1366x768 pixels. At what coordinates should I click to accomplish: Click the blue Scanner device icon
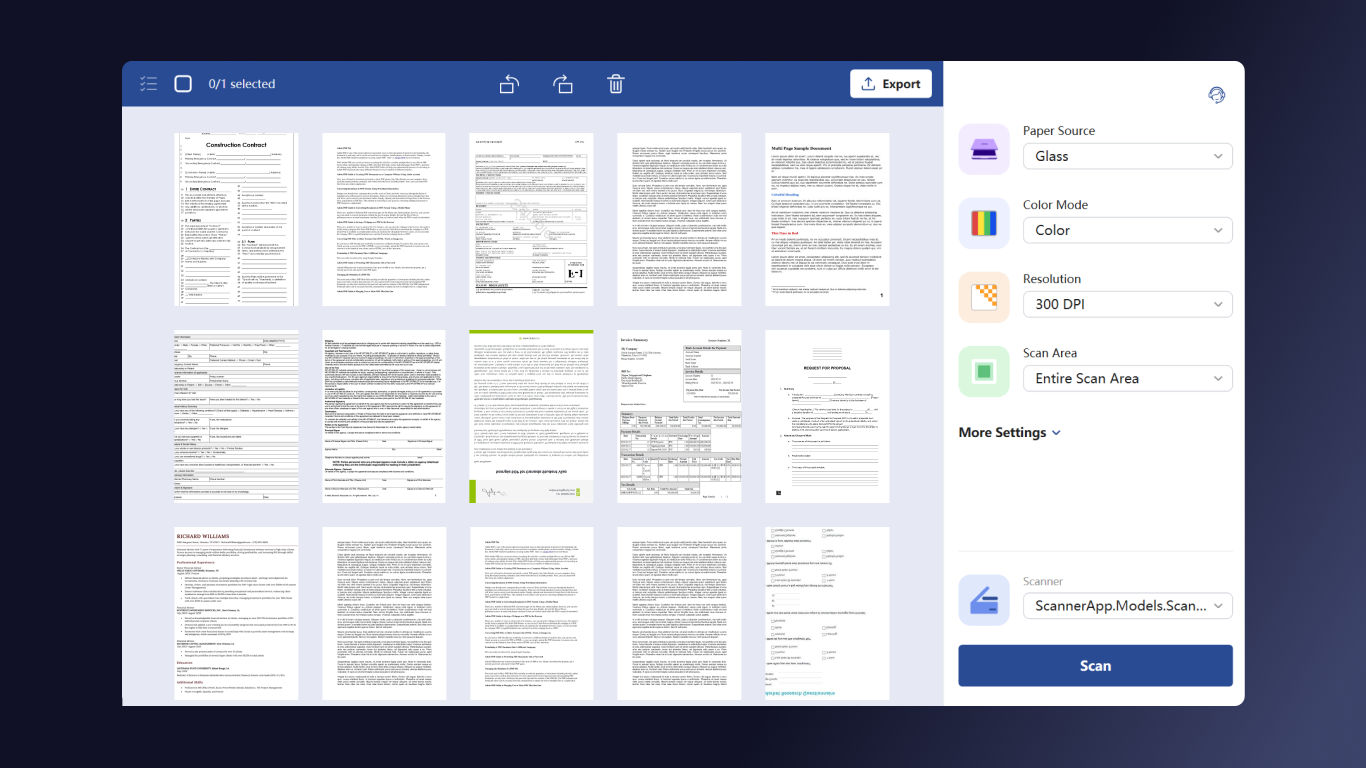984,599
